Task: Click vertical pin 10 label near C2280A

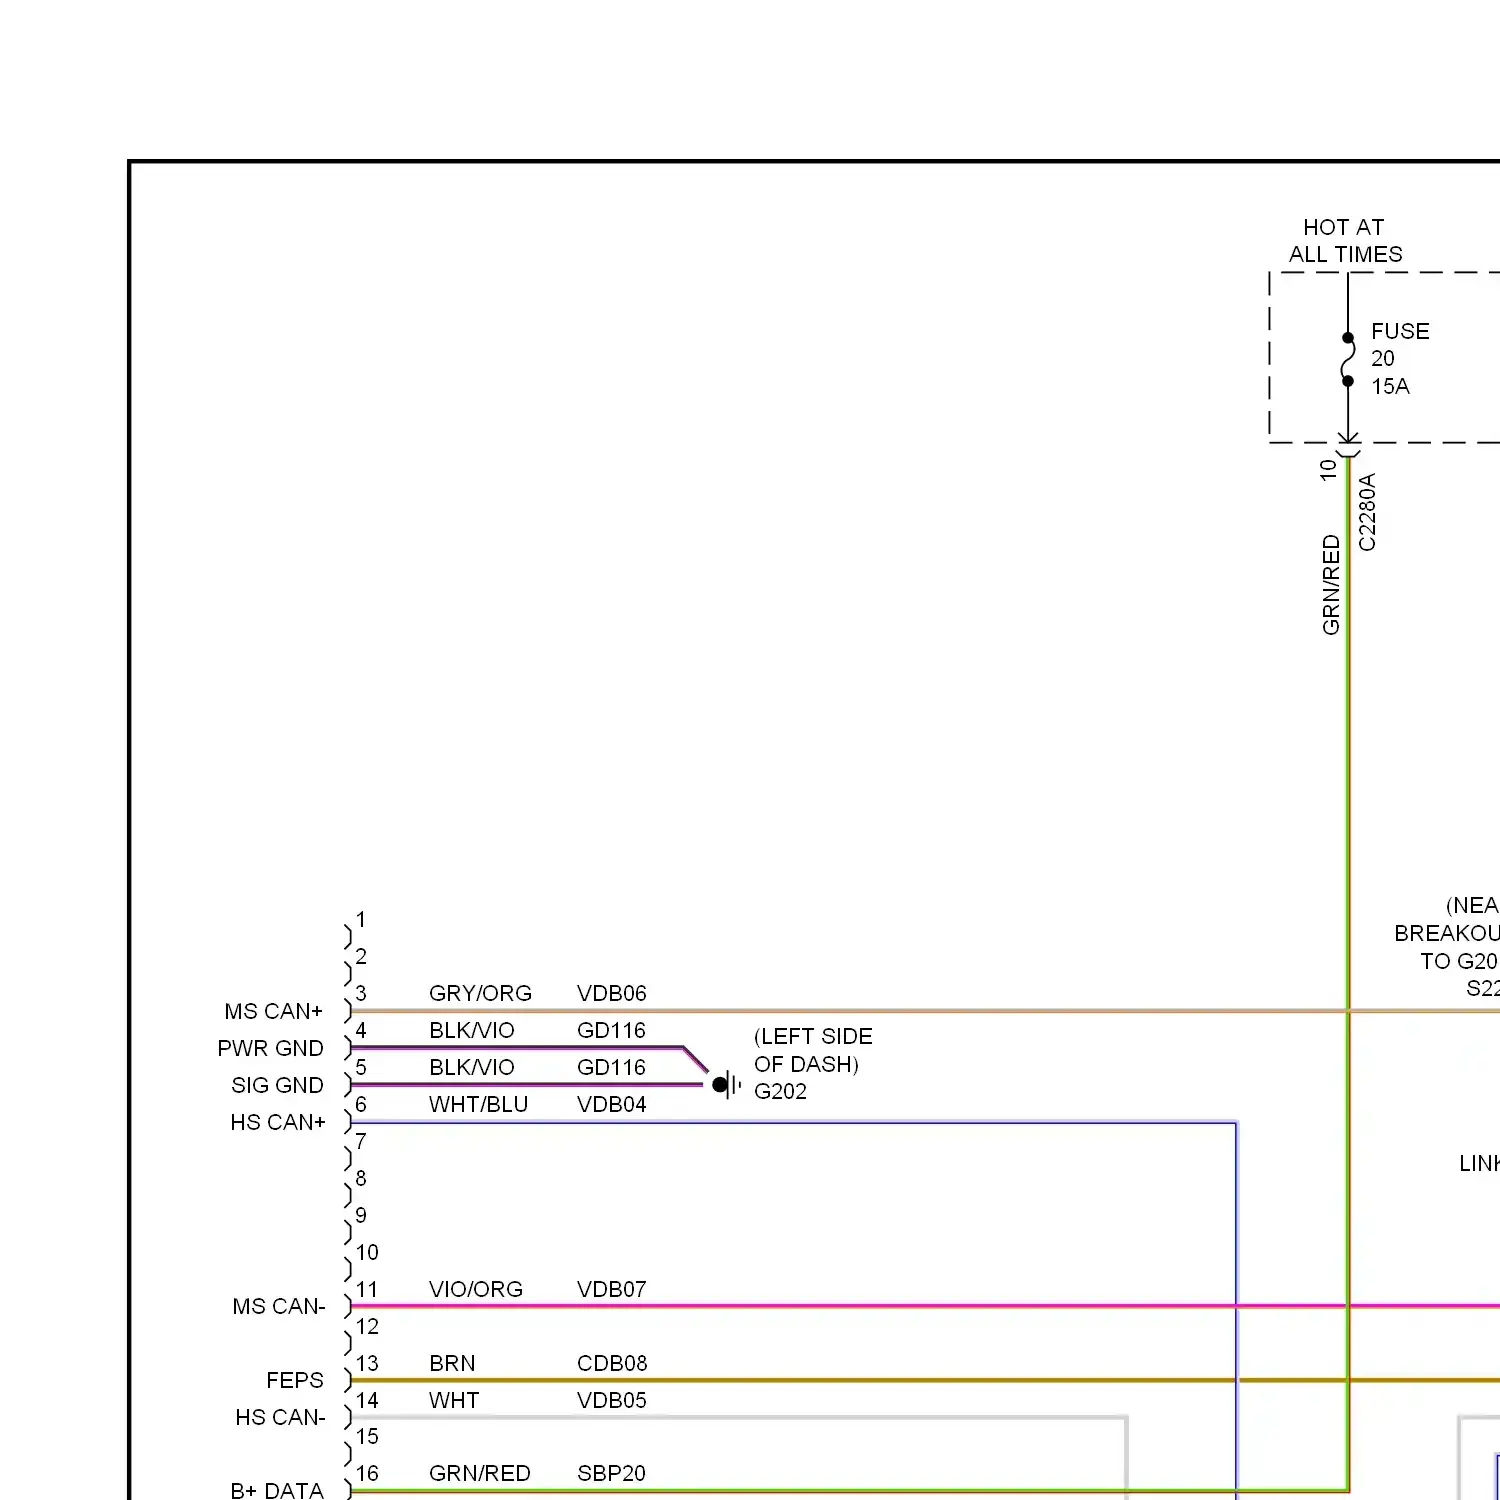Action: 1328,469
